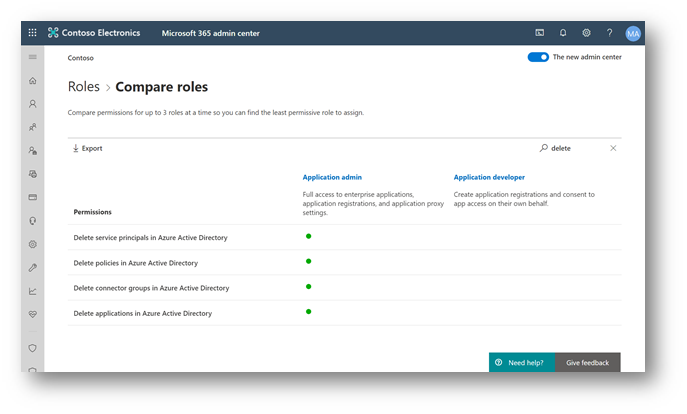Open the notifications bell
Viewport: 687px width, 414px height.
coord(563,33)
